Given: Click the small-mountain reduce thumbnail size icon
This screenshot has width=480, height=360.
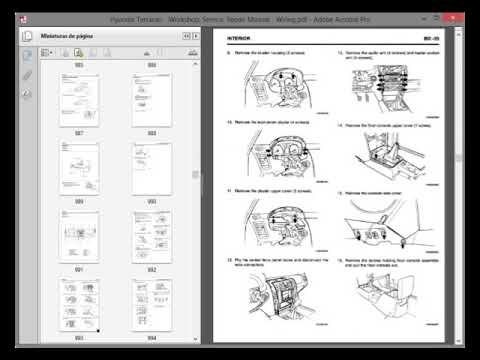Looking at the screenshot, I should pyautogui.click(x=147, y=53).
